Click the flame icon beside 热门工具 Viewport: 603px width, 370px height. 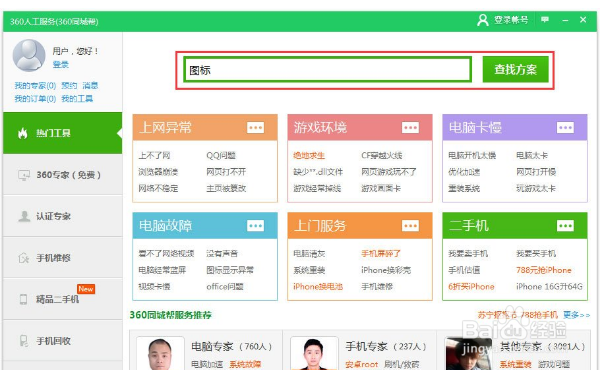click(23, 133)
